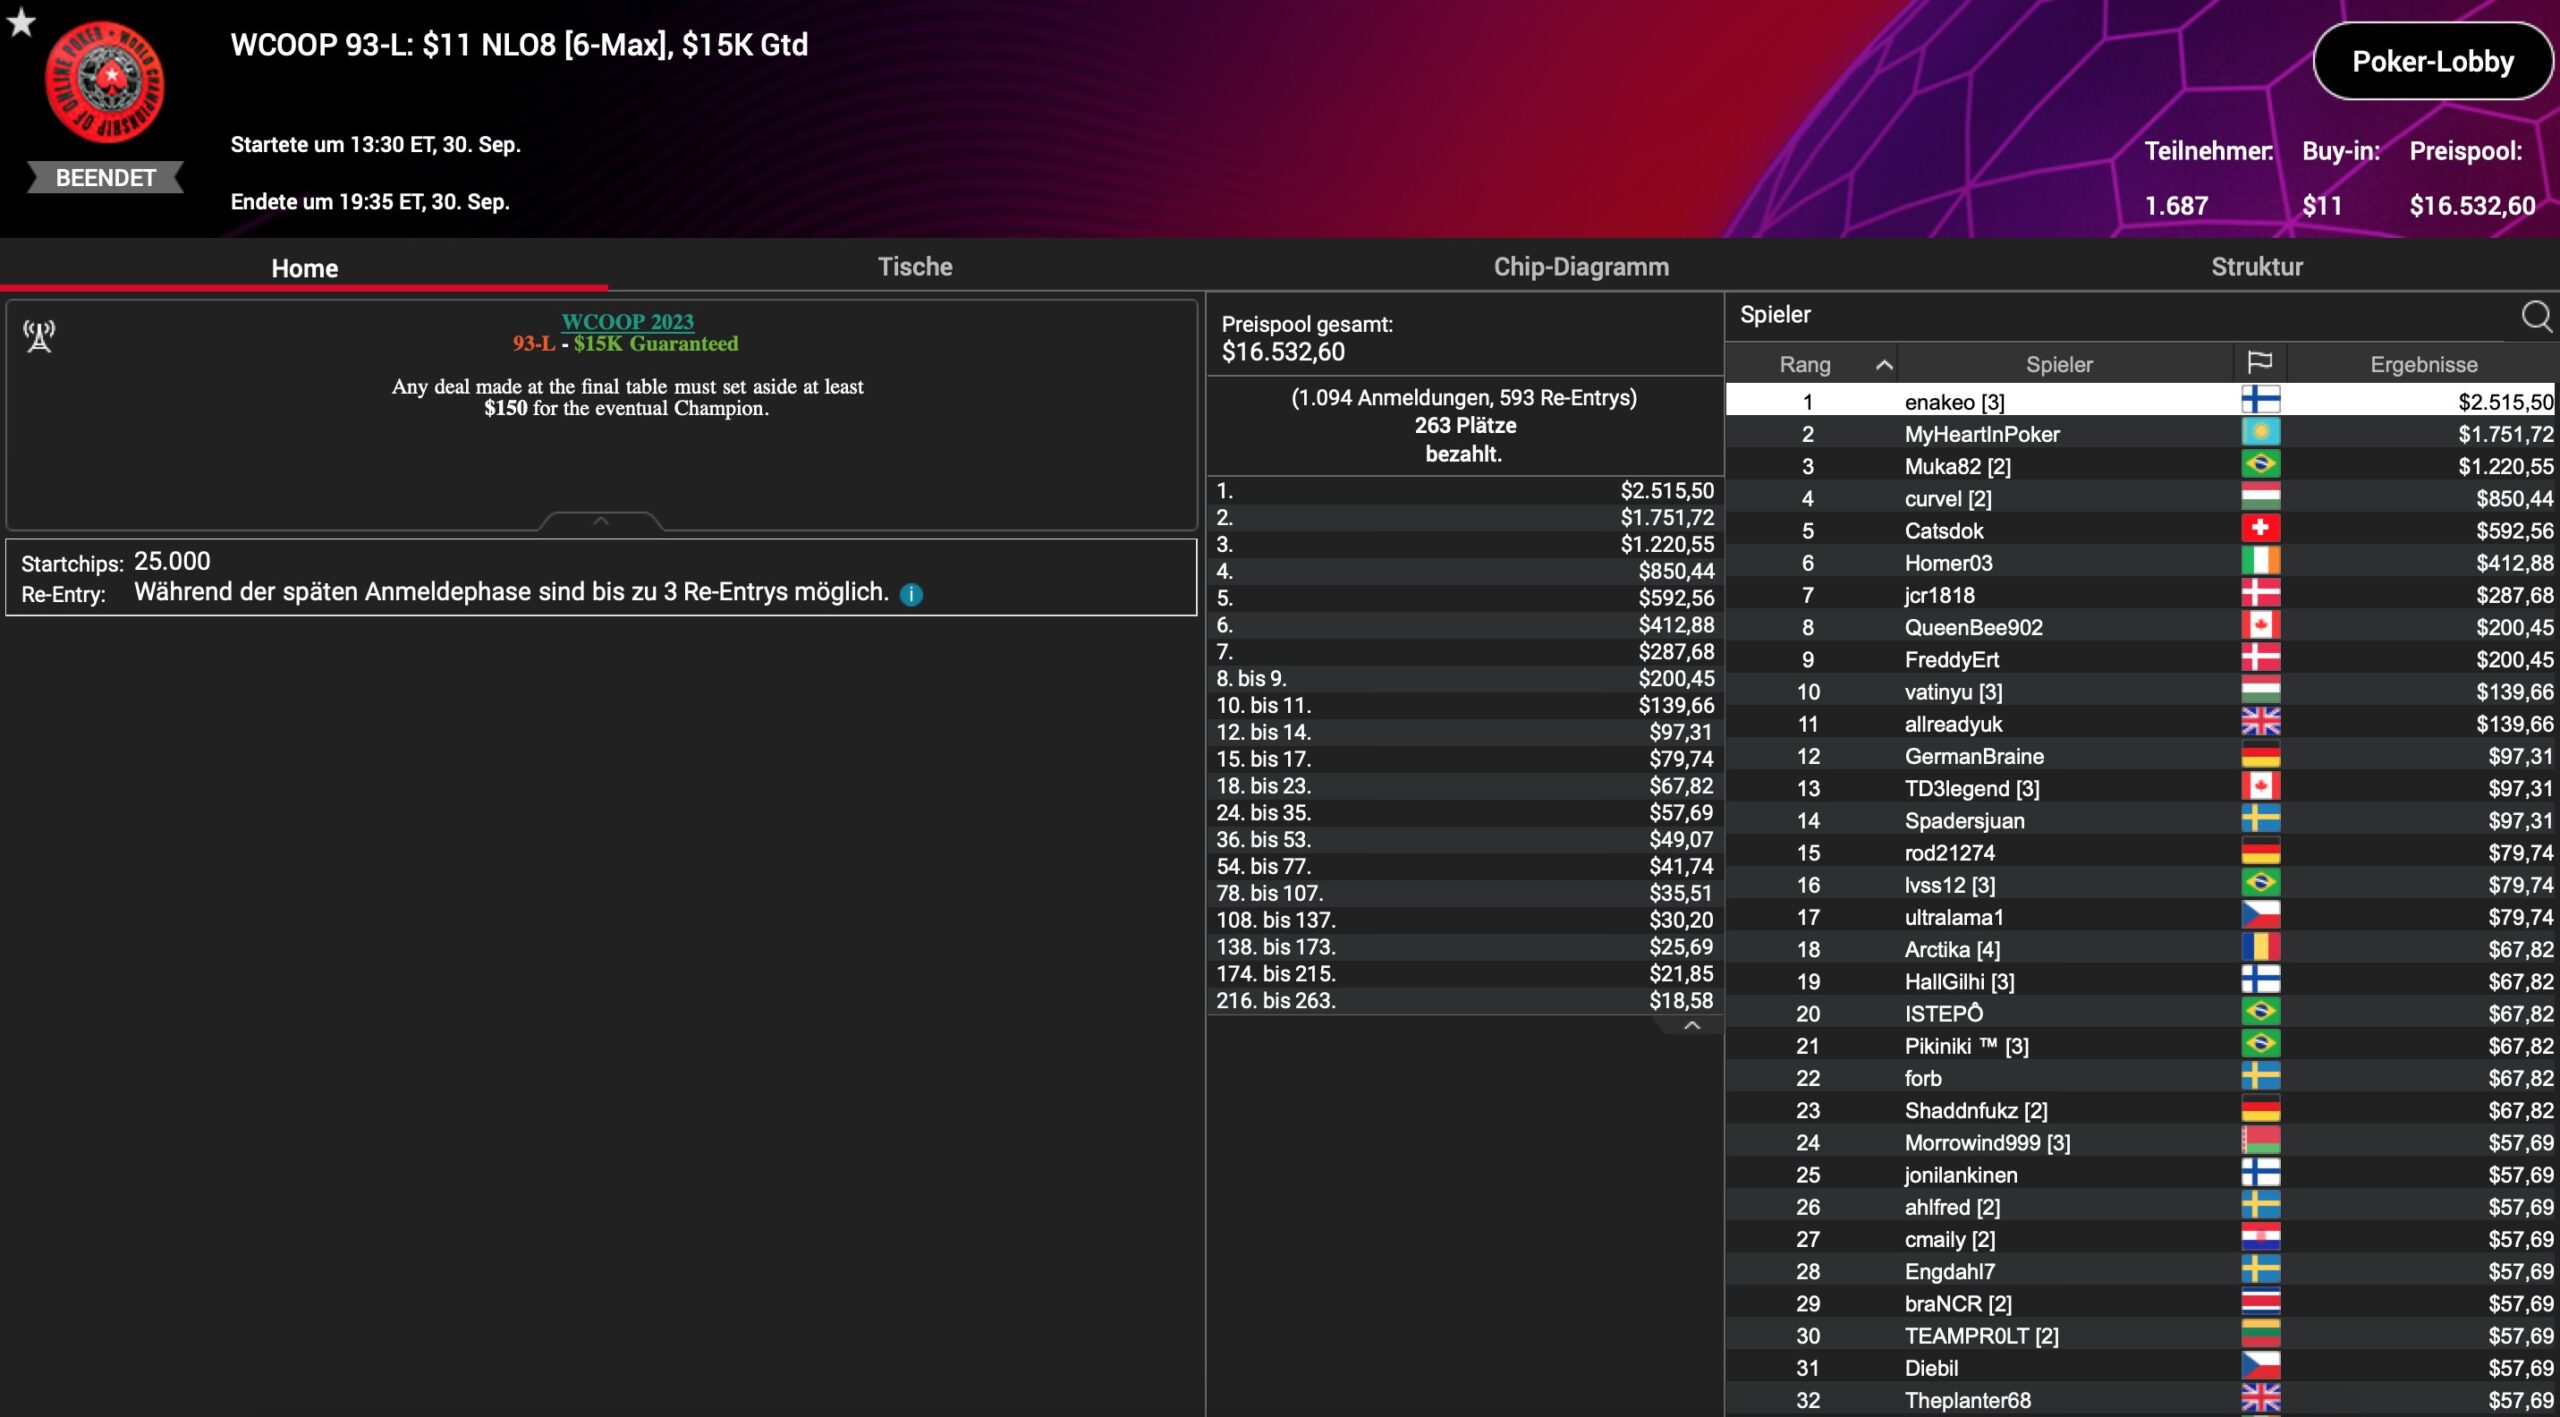Viewport: 2560px width, 1417px height.
Task: Select player row enakeo [3]
Action: (x=2140, y=401)
